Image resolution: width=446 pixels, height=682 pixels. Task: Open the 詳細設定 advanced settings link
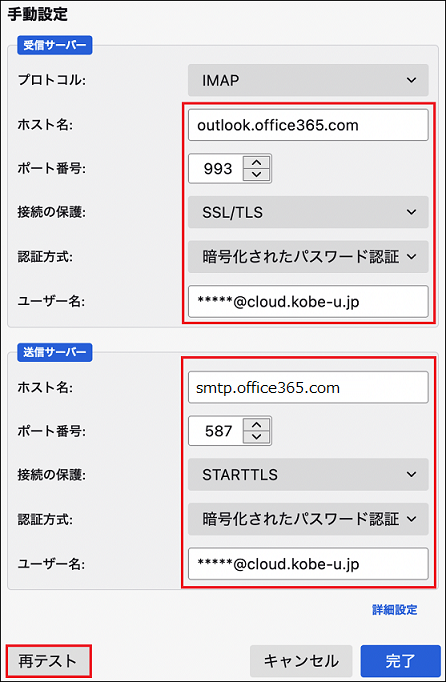click(x=395, y=610)
